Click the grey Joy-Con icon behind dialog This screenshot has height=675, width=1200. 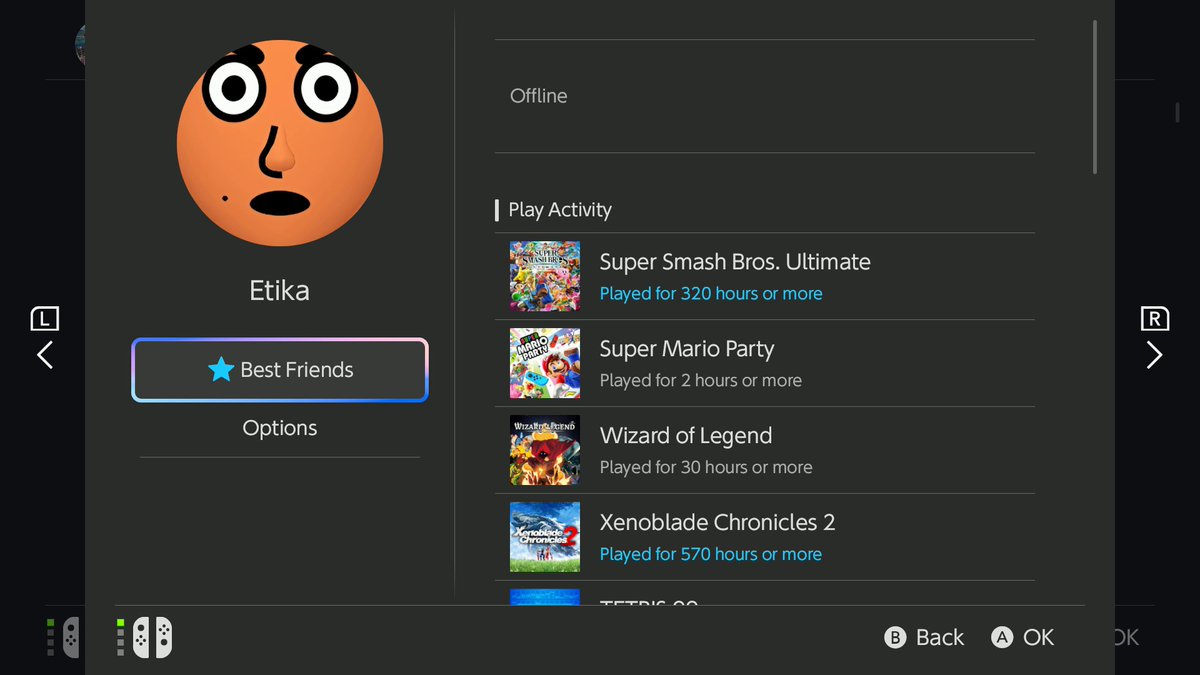(x=70, y=637)
